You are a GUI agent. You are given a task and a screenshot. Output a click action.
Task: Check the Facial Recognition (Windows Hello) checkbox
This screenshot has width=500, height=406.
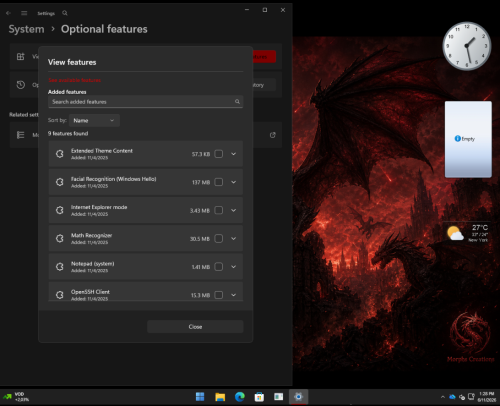click(219, 182)
